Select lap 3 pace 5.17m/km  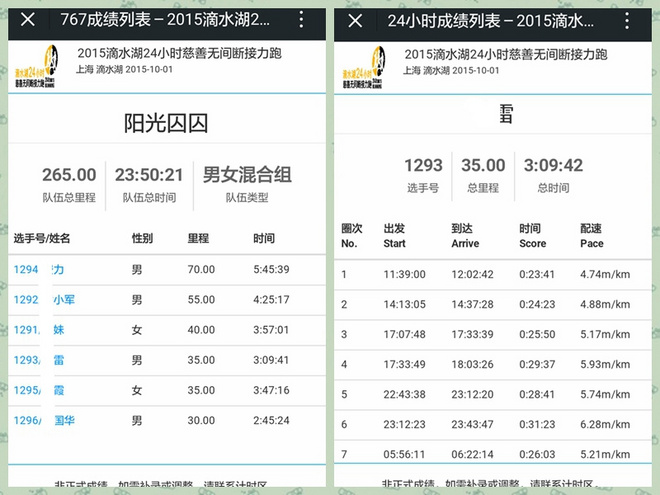pos(605,334)
